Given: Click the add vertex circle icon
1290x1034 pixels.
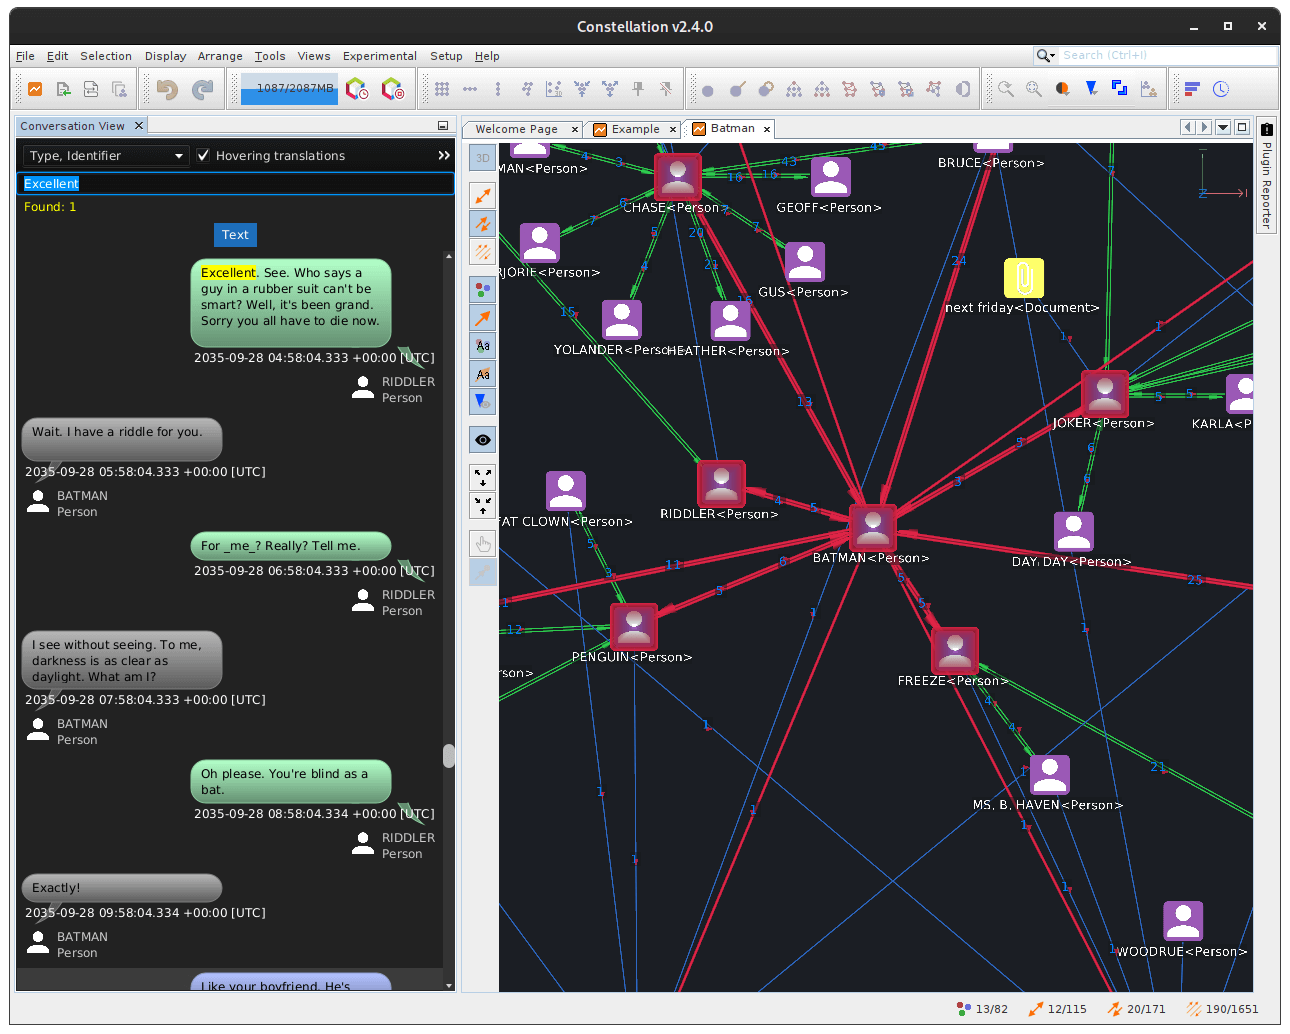Looking at the screenshot, I should [708, 89].
